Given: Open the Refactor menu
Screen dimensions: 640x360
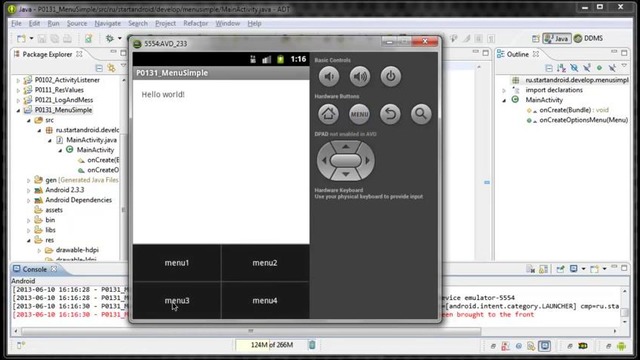Looking at the screenshot, I should coord(196,23).
